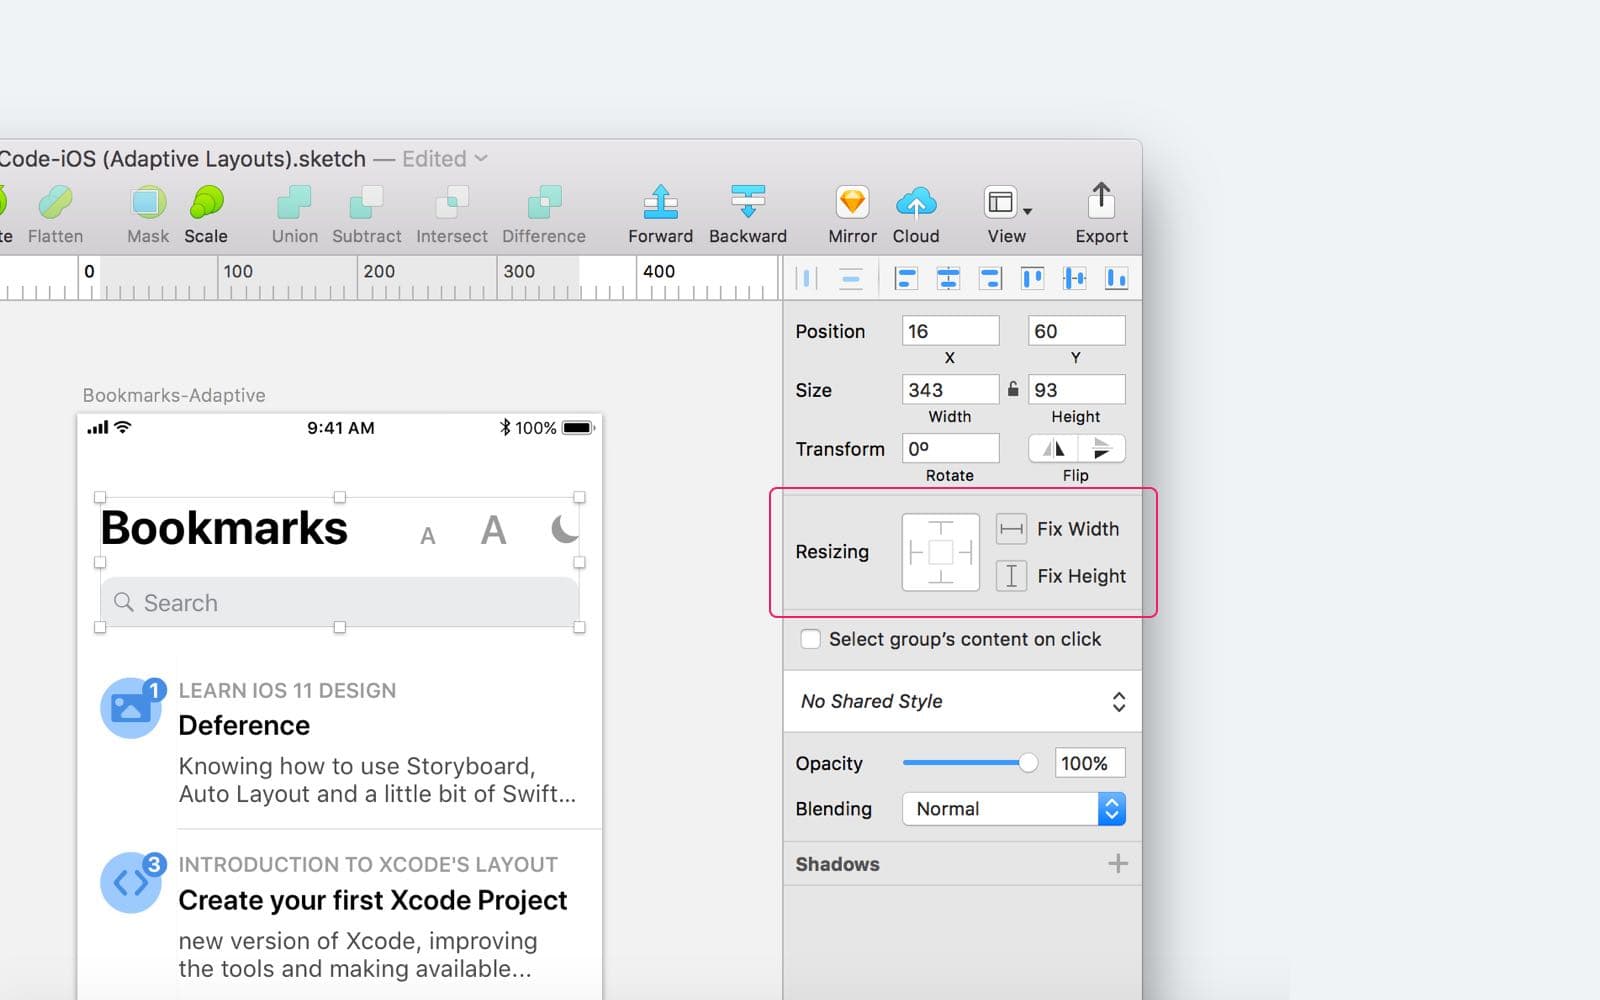Select Create your first Xcode Project text

(x=373, y=900)
